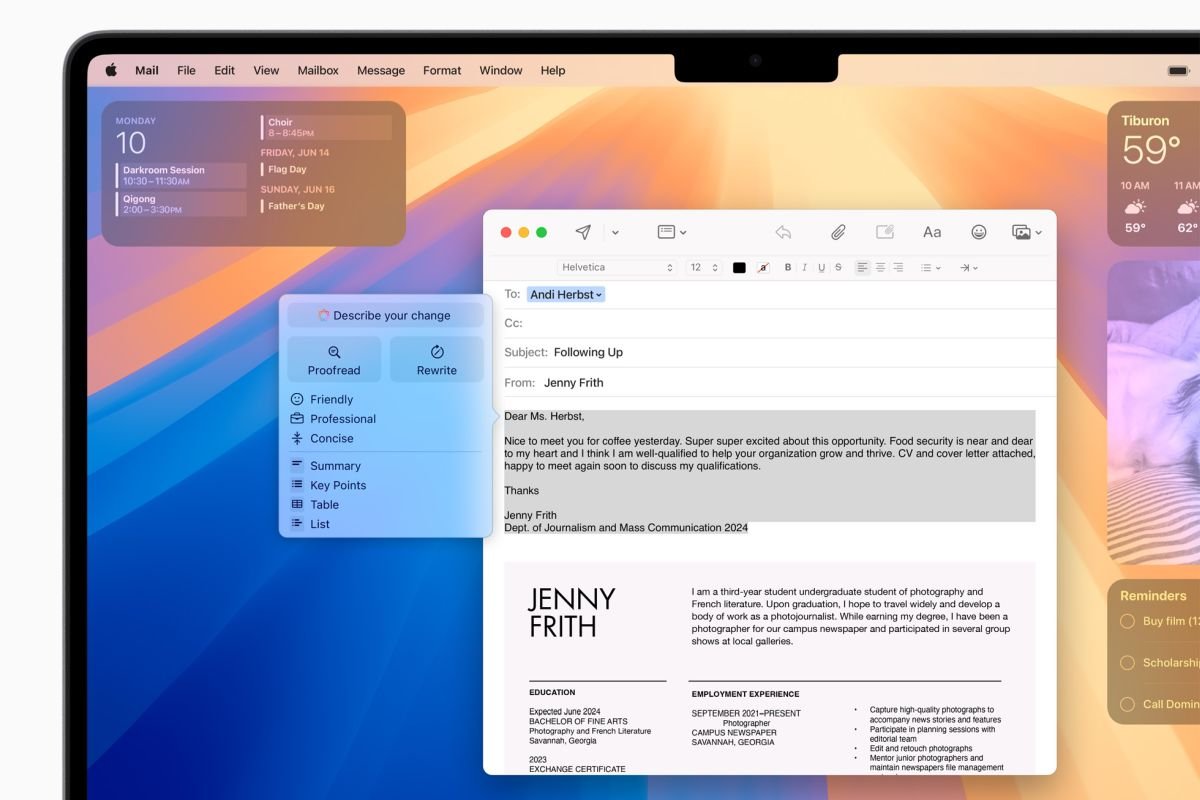Click the From field Jenny Frith
The image size is (1200, 800).
[x=770, y=382]
